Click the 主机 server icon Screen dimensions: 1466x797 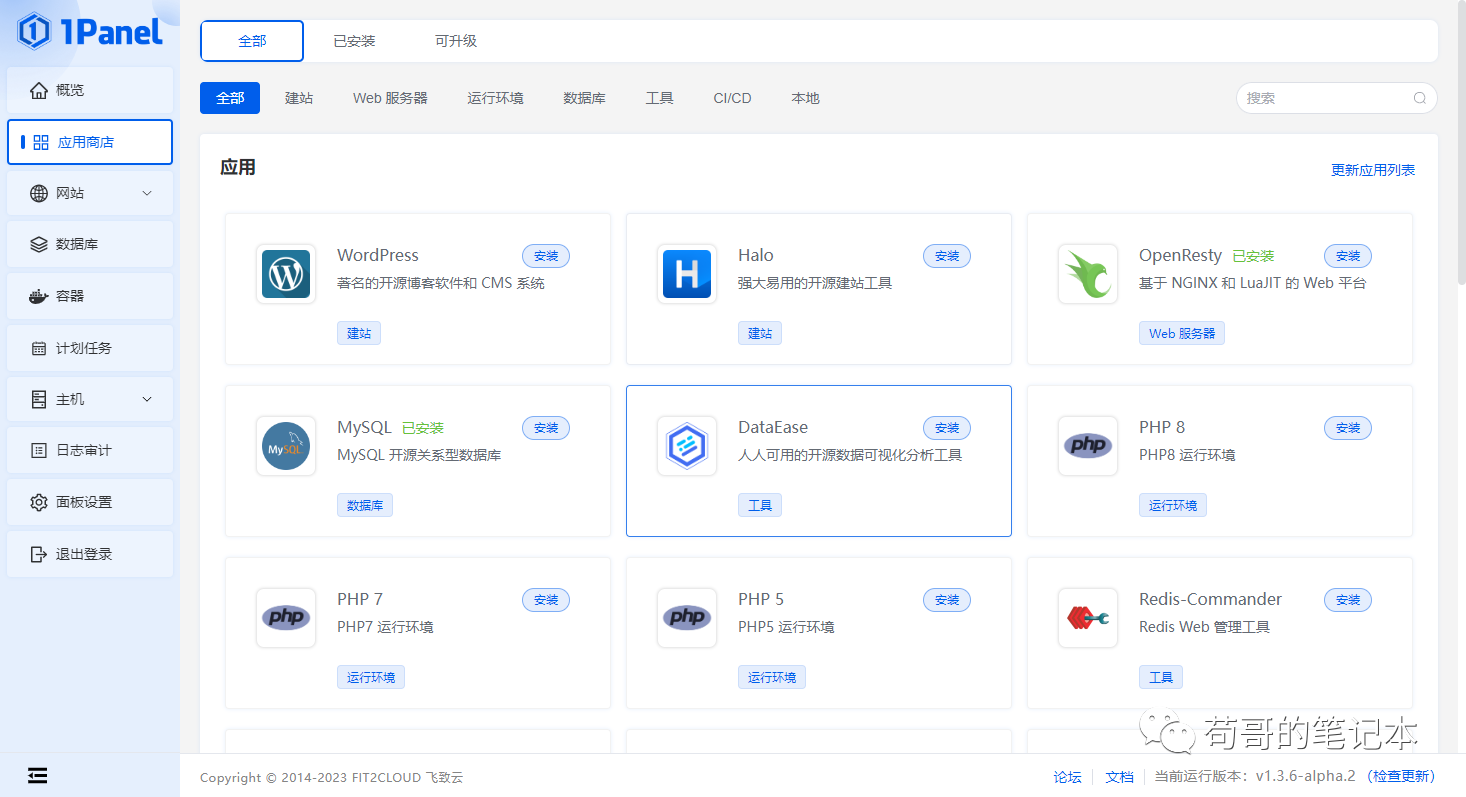pyautogui.click(x=39, y=399)
